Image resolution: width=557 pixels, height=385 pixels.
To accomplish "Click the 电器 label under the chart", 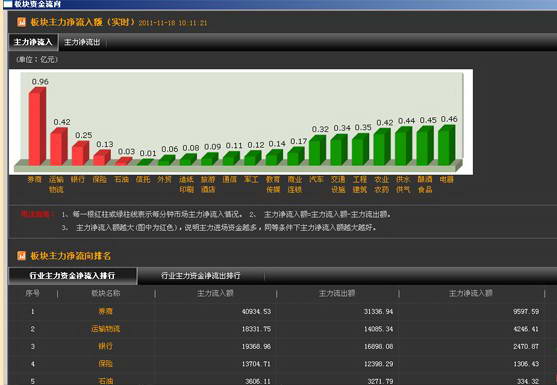I will click(x=447, y=180).
